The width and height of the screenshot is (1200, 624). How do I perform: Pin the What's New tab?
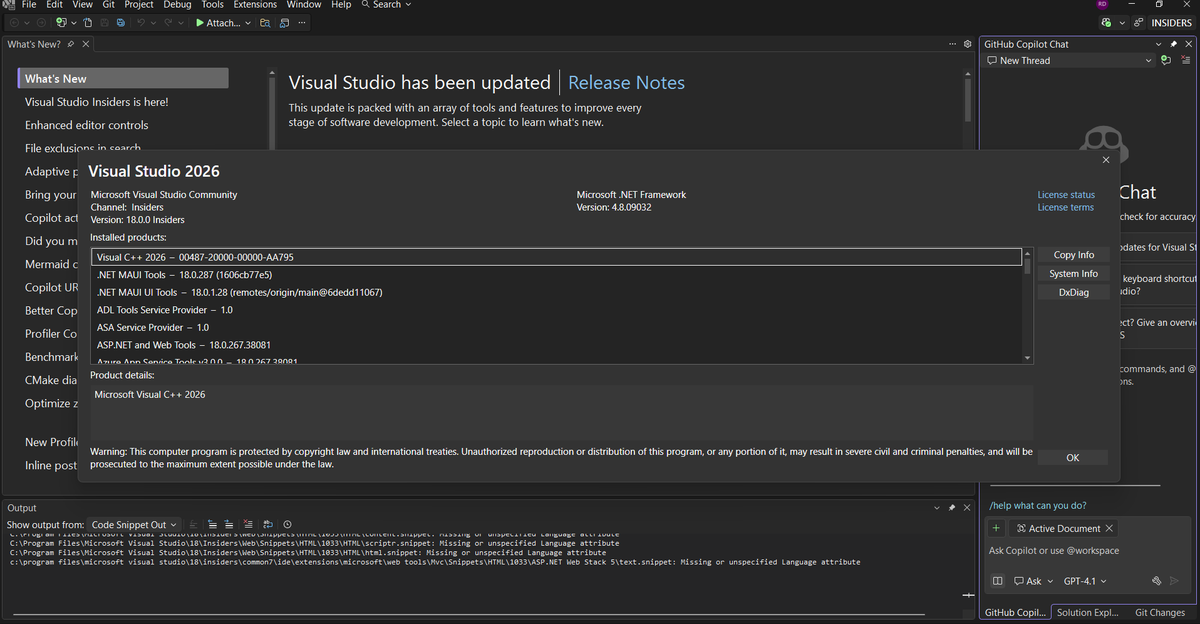pyautogui.click(x=71, y=44)
